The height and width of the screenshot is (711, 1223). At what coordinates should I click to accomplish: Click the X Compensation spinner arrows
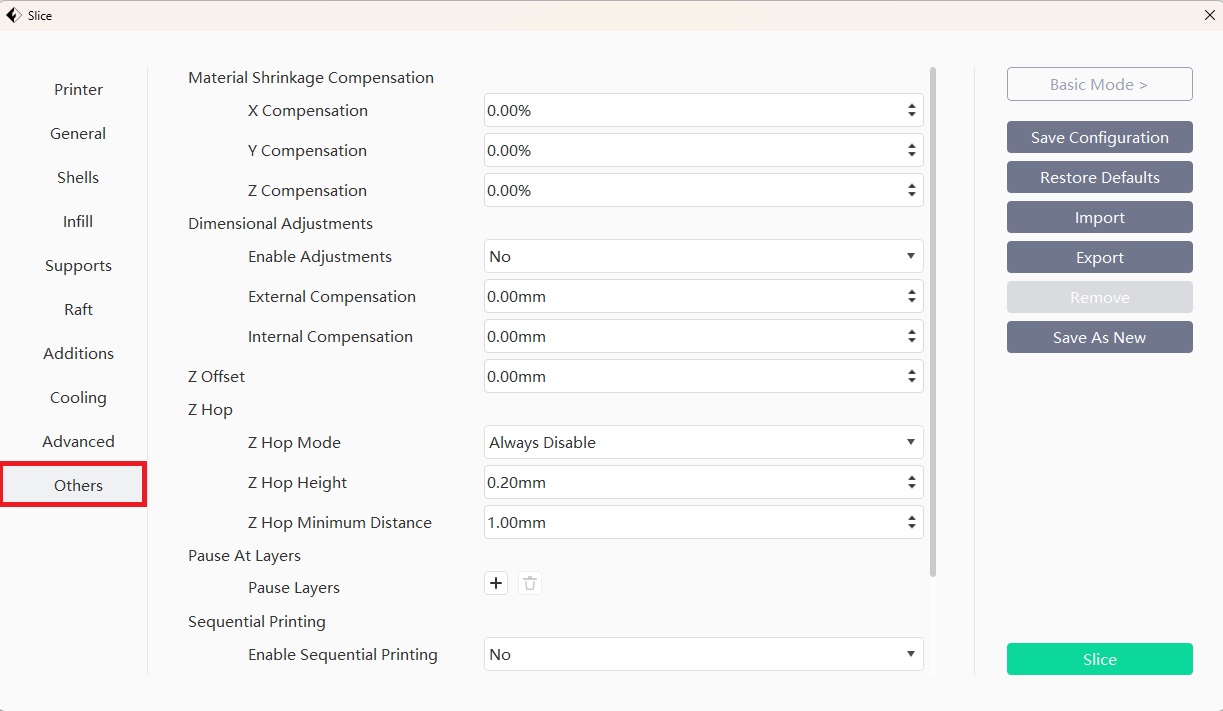point(911,111)
